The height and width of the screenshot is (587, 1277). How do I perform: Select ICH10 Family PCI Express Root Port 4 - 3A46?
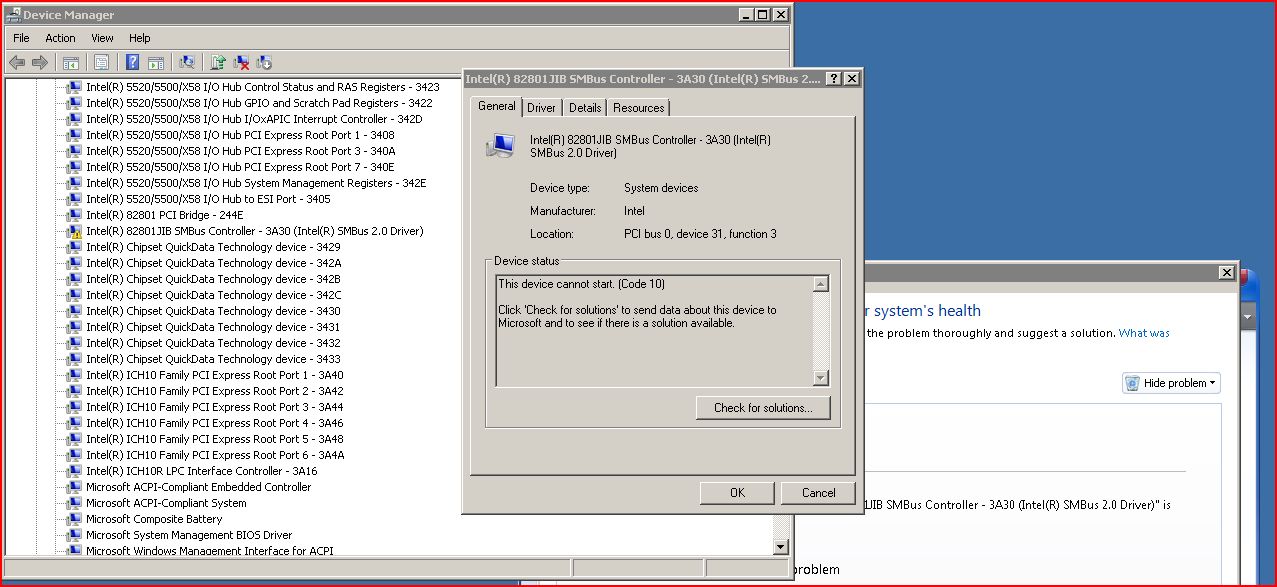point(215,423)
